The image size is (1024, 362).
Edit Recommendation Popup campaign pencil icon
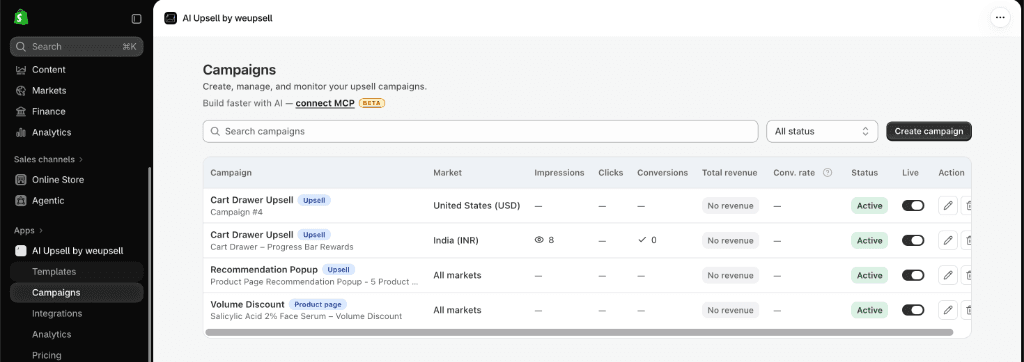(x=948, y=275)
